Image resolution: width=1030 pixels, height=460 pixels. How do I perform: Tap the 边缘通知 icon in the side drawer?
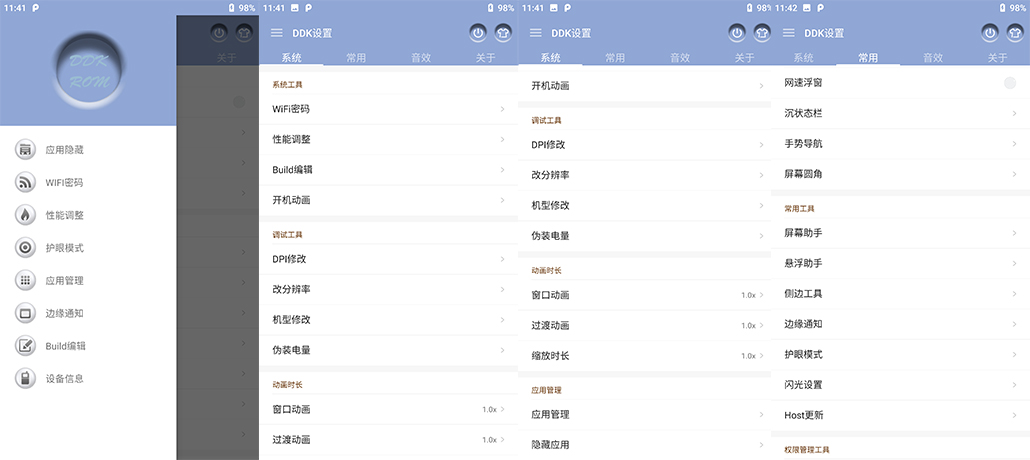(25, 313)
